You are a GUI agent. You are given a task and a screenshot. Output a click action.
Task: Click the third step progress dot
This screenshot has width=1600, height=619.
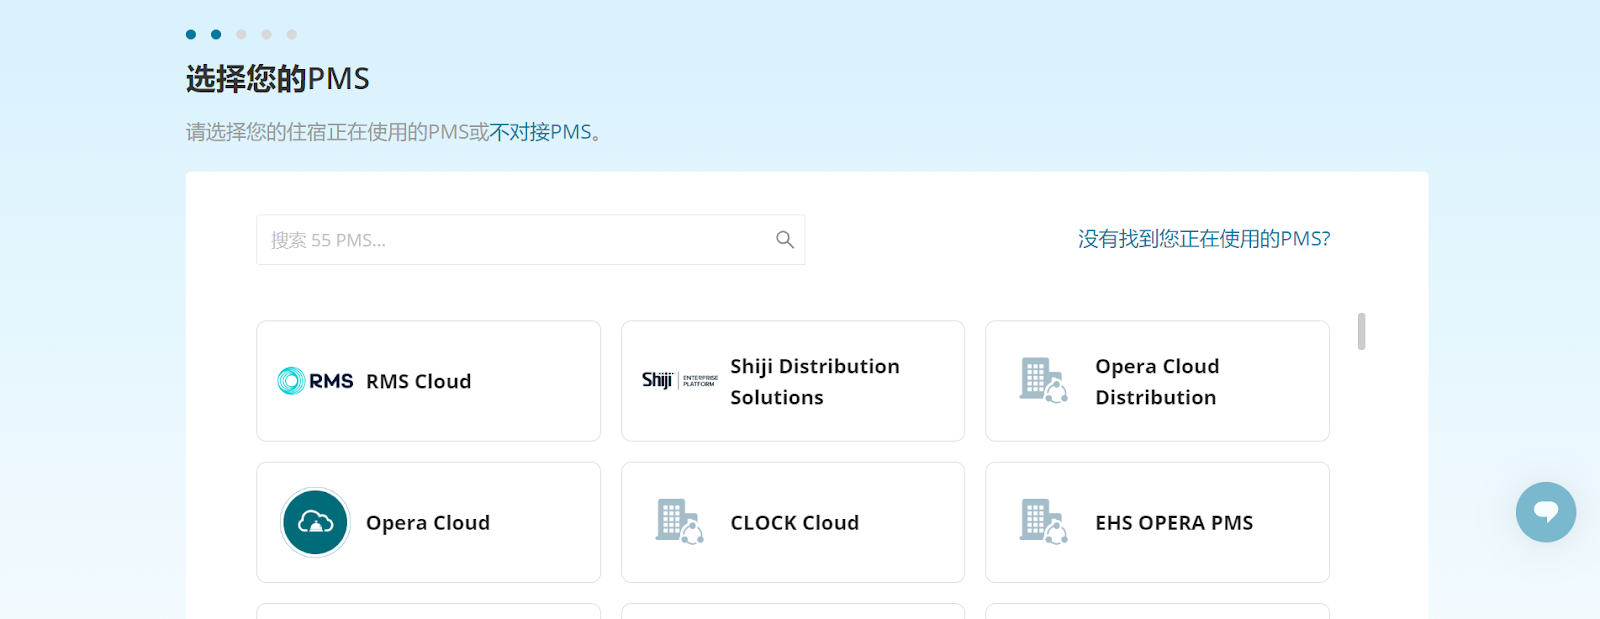241,34
